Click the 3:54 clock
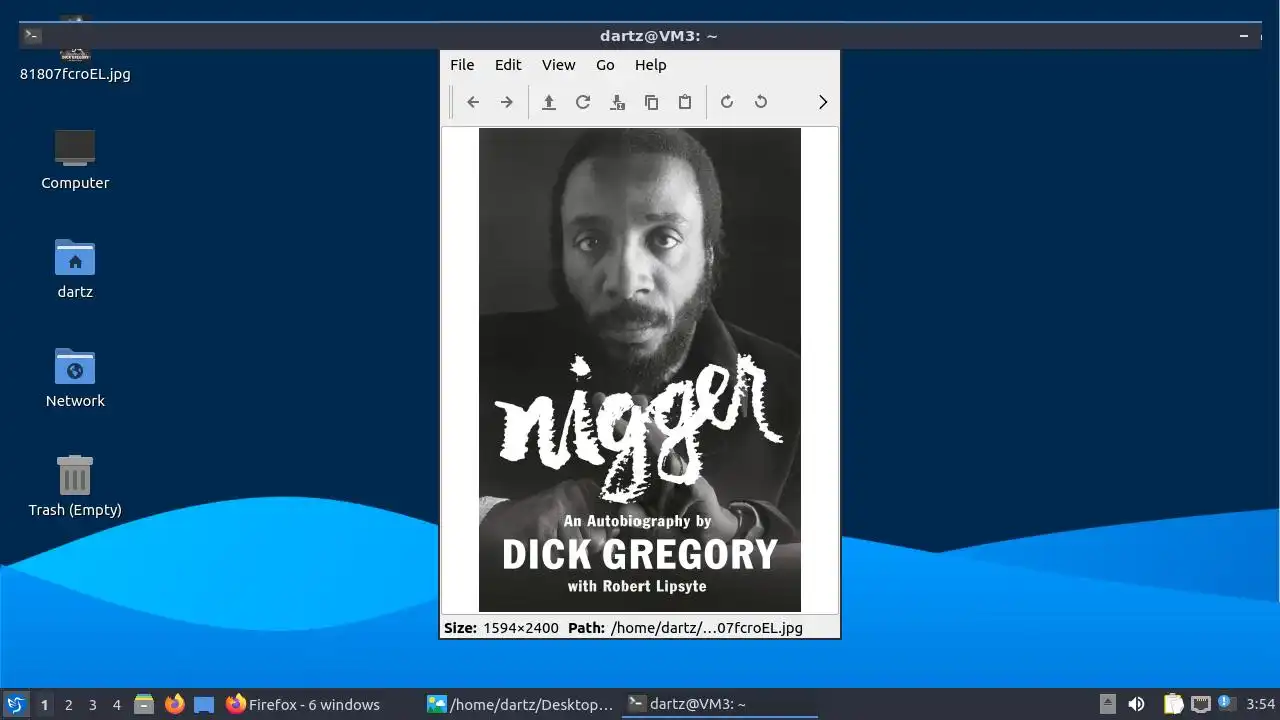Screen dimensions: 1280x720 pyautogui.click(x=1261, y=704)
